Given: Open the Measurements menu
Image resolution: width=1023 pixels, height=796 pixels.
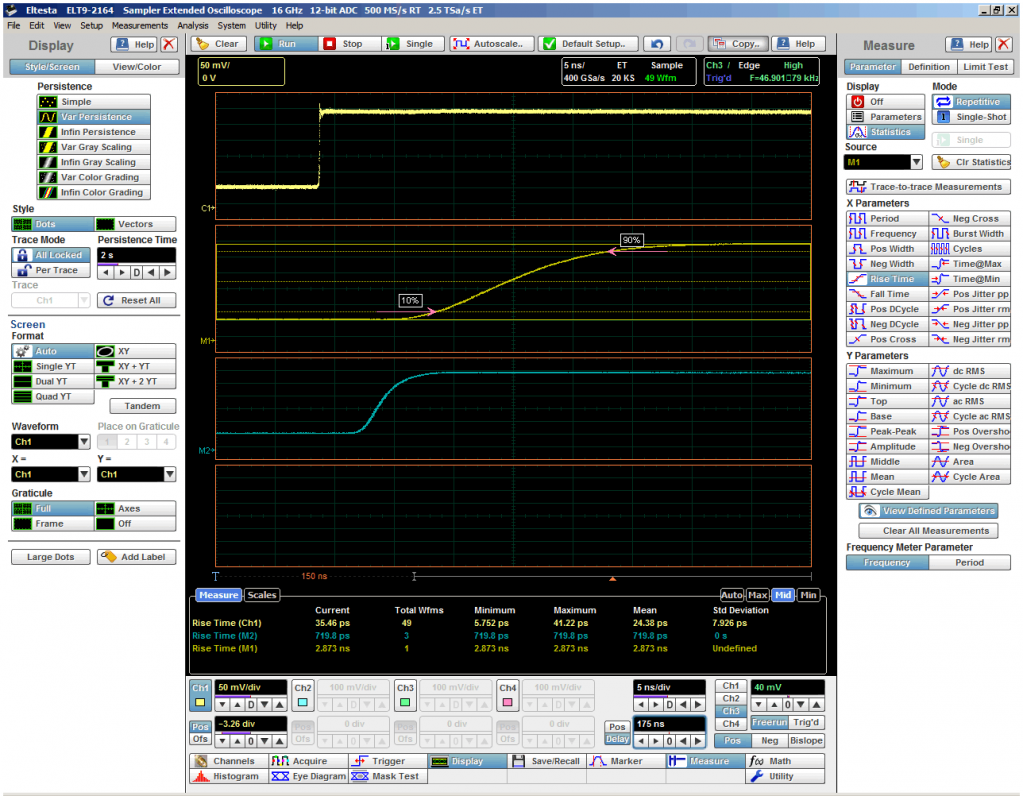Looking at the screenshot, I should (x=139, y=25).
